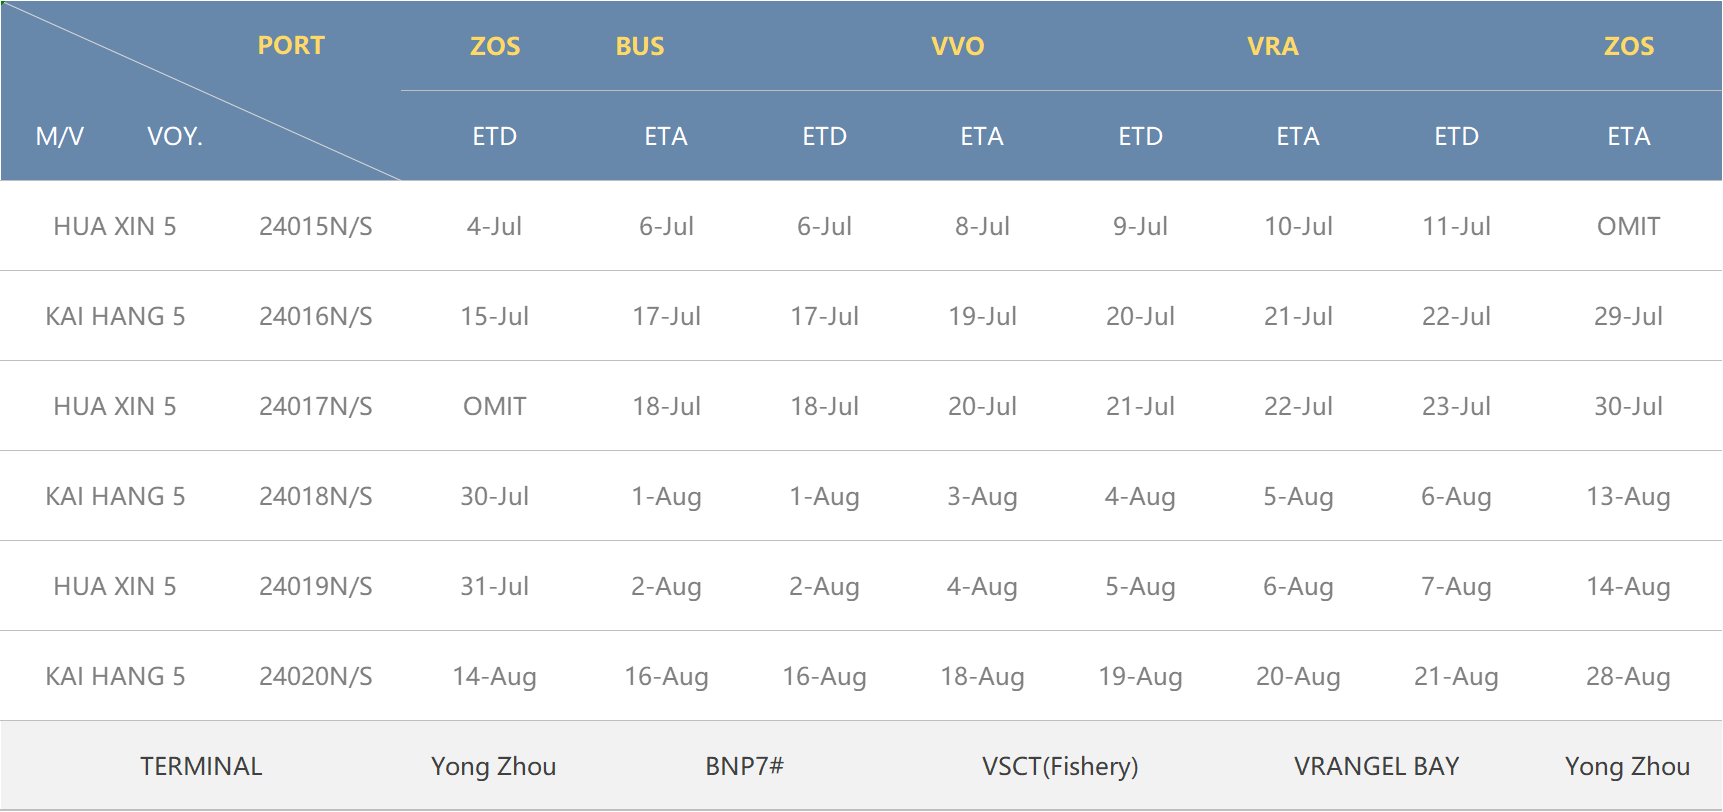Click the PORT header label
This screenshot has width=1723, height=812.
(x=291, y=46)
